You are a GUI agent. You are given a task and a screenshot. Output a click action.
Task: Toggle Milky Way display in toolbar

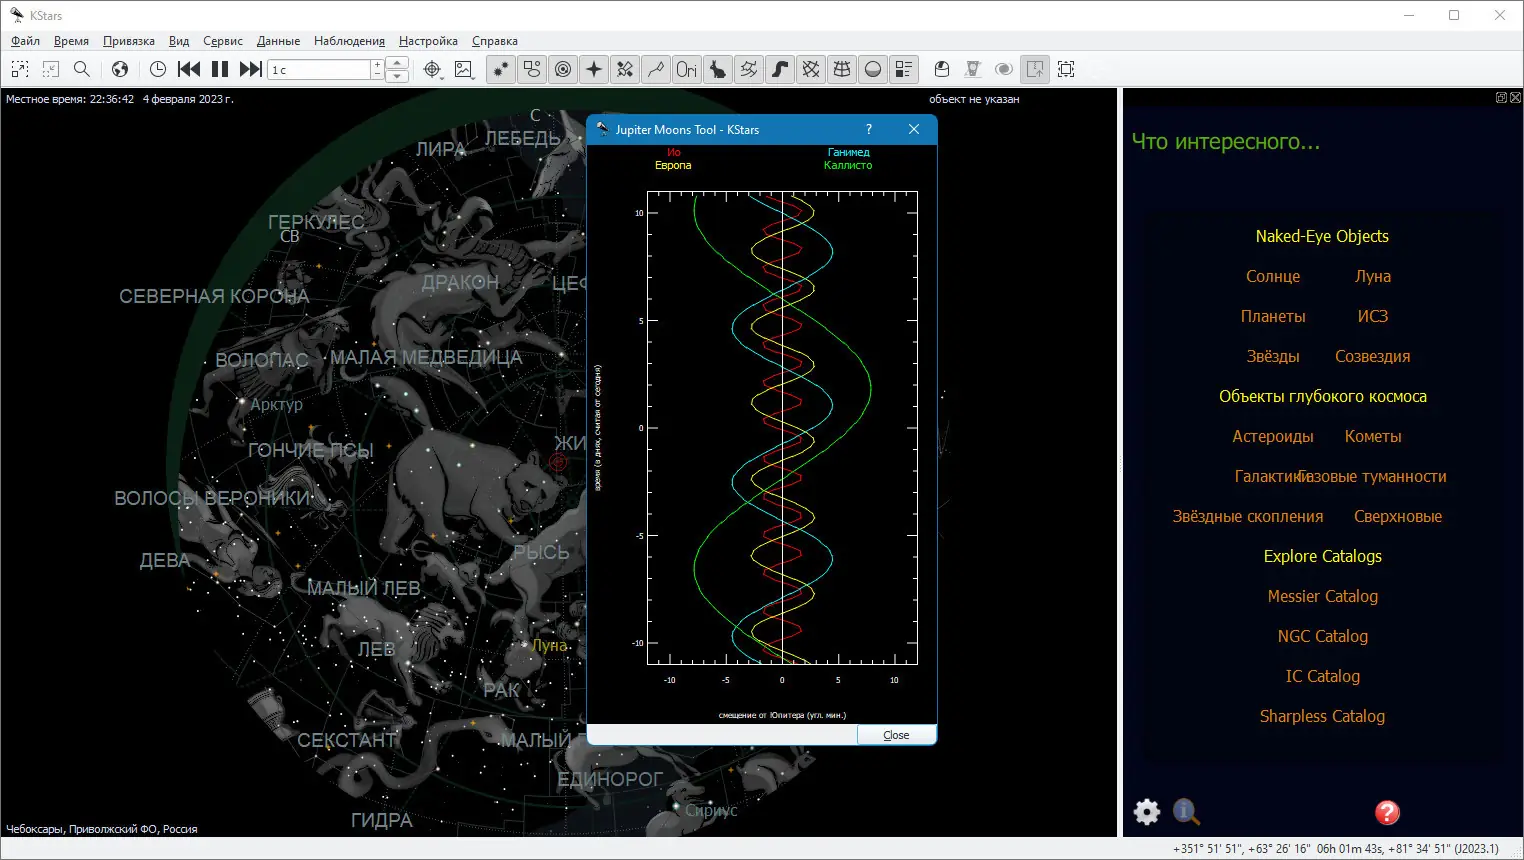coord(779,69)
